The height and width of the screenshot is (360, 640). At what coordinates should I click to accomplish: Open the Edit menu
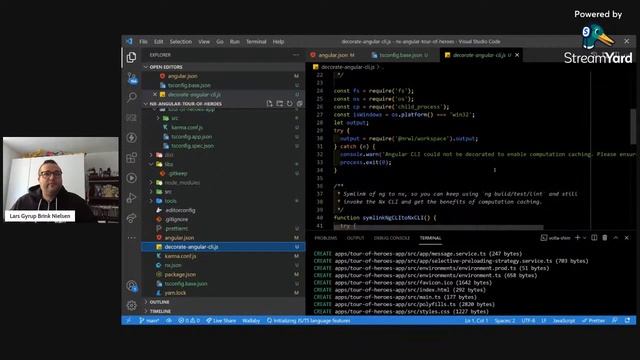click(158, 42)
